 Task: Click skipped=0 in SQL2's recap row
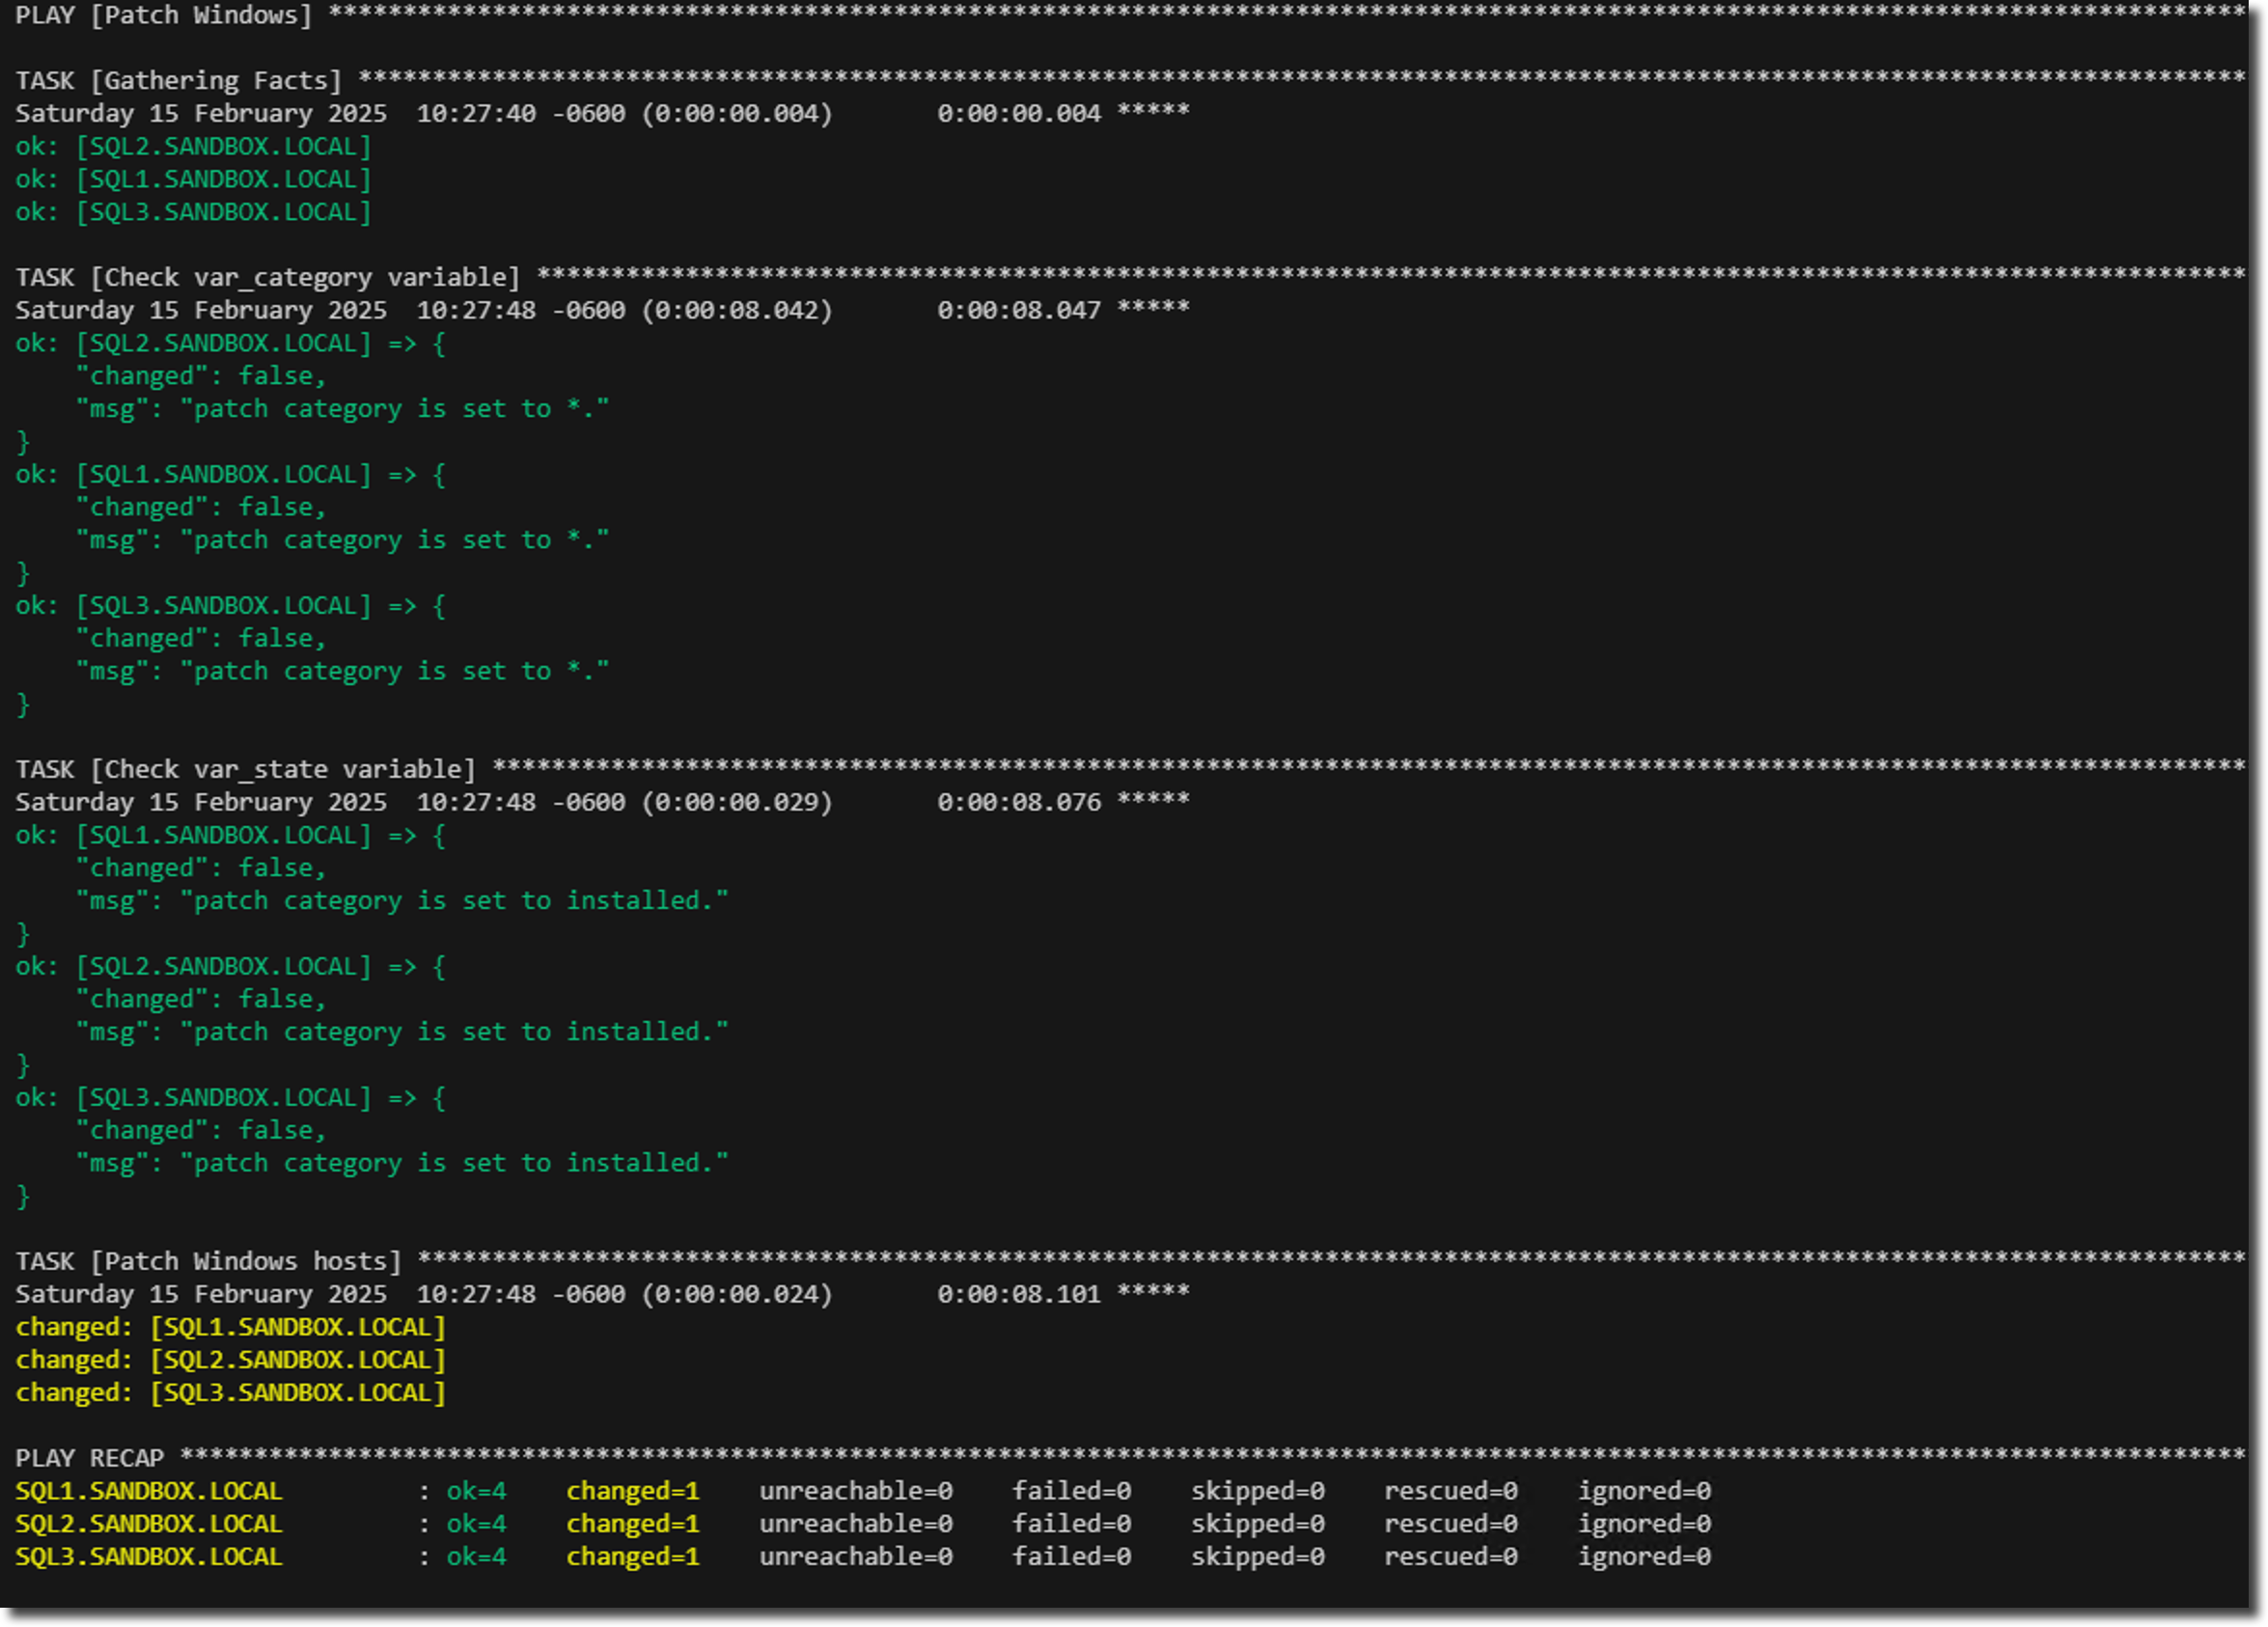pyautogui.click(x=1258, y=1524)
